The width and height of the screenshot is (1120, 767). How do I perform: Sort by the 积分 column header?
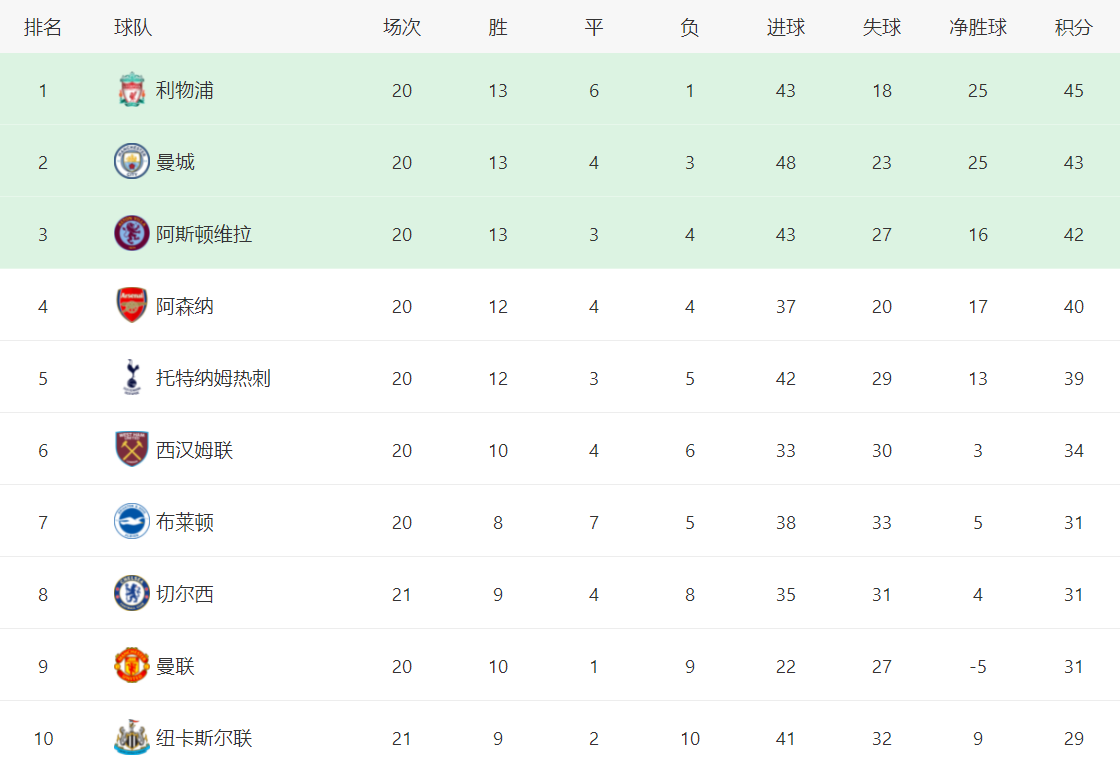1074,28
